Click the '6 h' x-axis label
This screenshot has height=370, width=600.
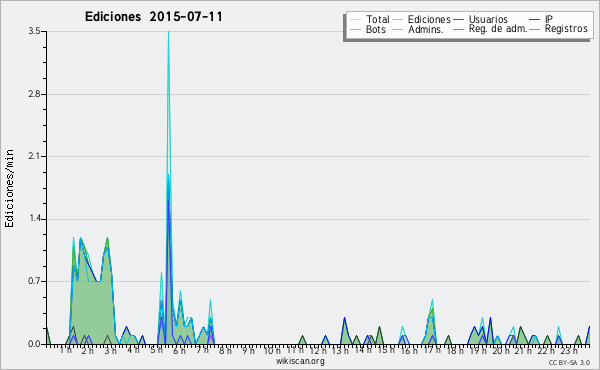click(x=179, y=350)
